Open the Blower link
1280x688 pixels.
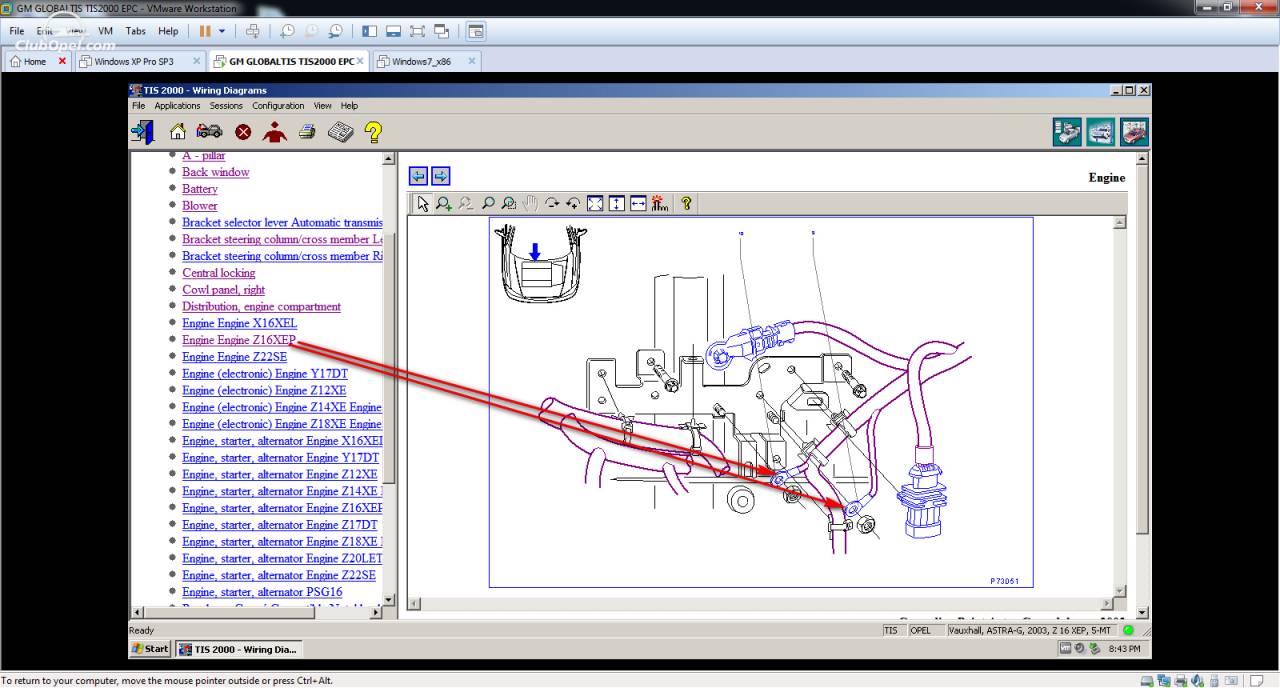pos(200,206)
